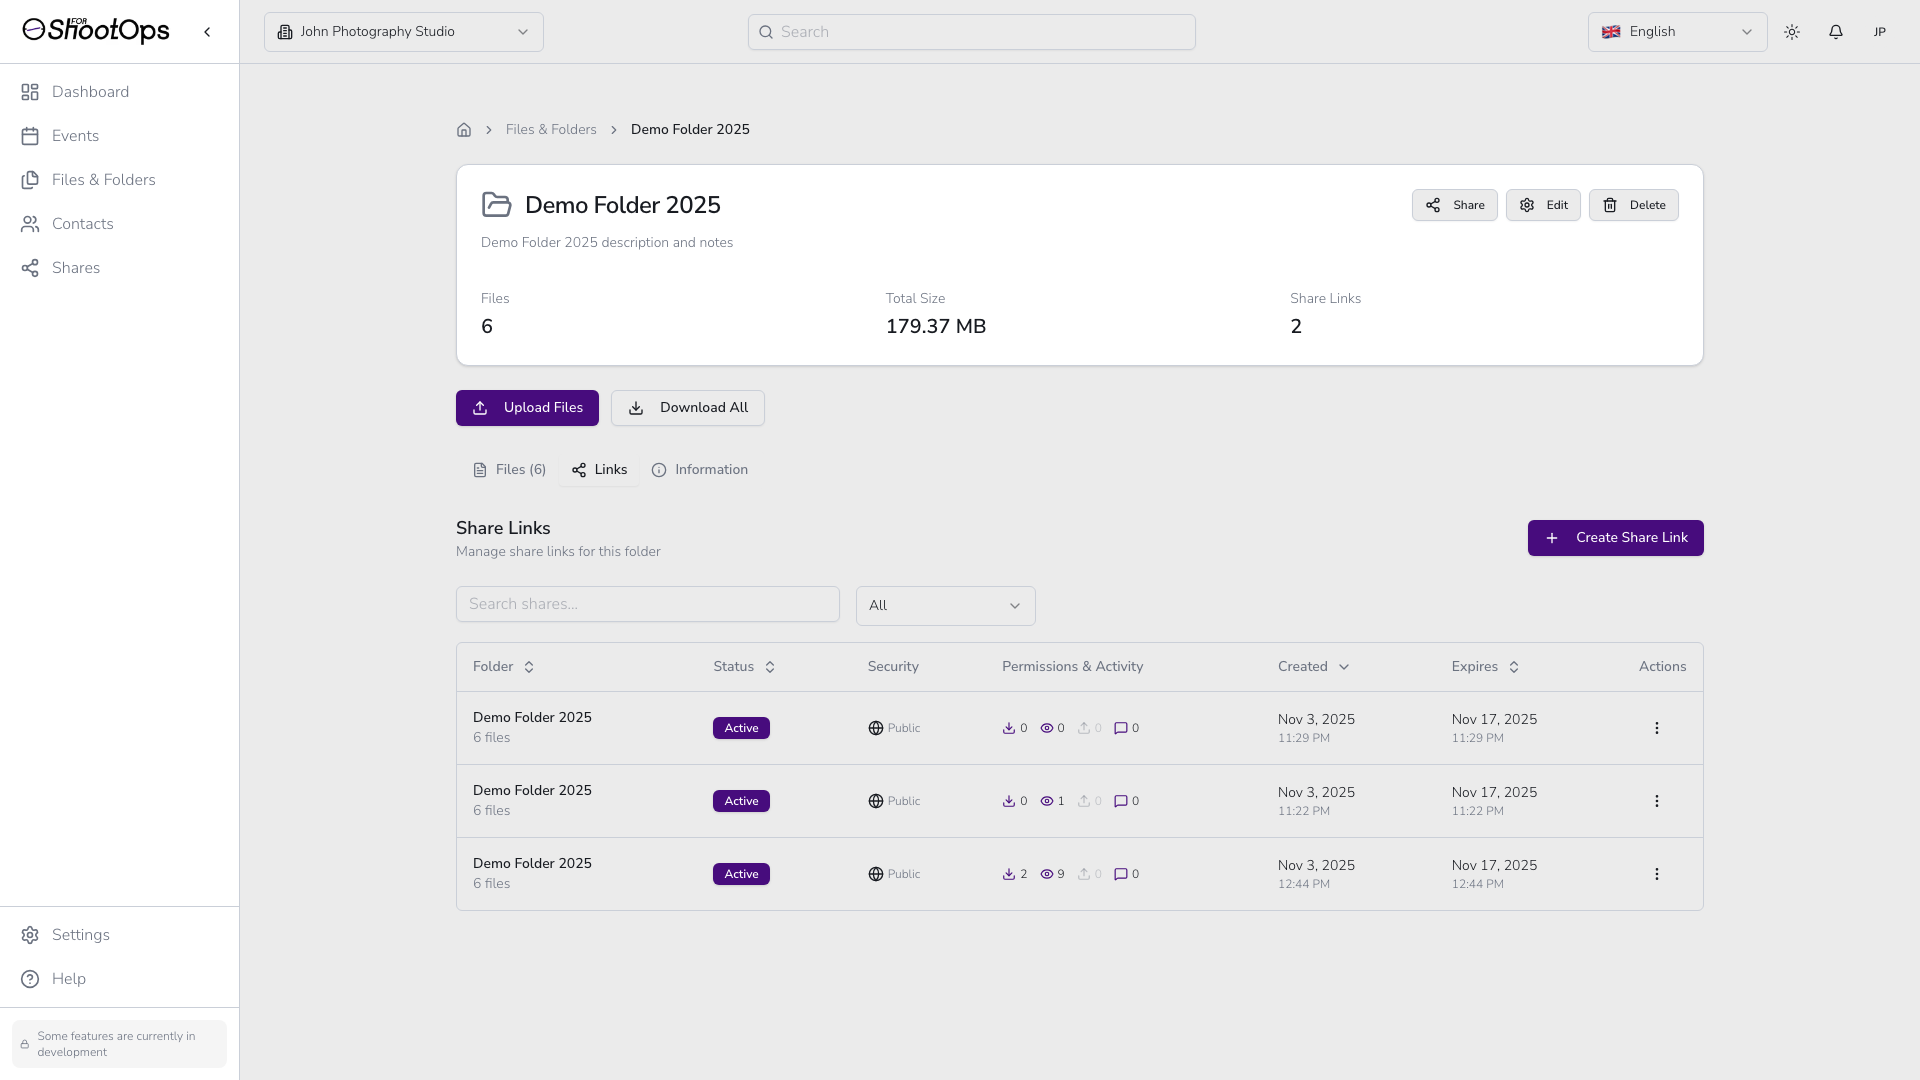Screen dimensions: 1920x1080
Task: Collapse the sidebar with the chevron arrow
Action: (x=207, y=32)
